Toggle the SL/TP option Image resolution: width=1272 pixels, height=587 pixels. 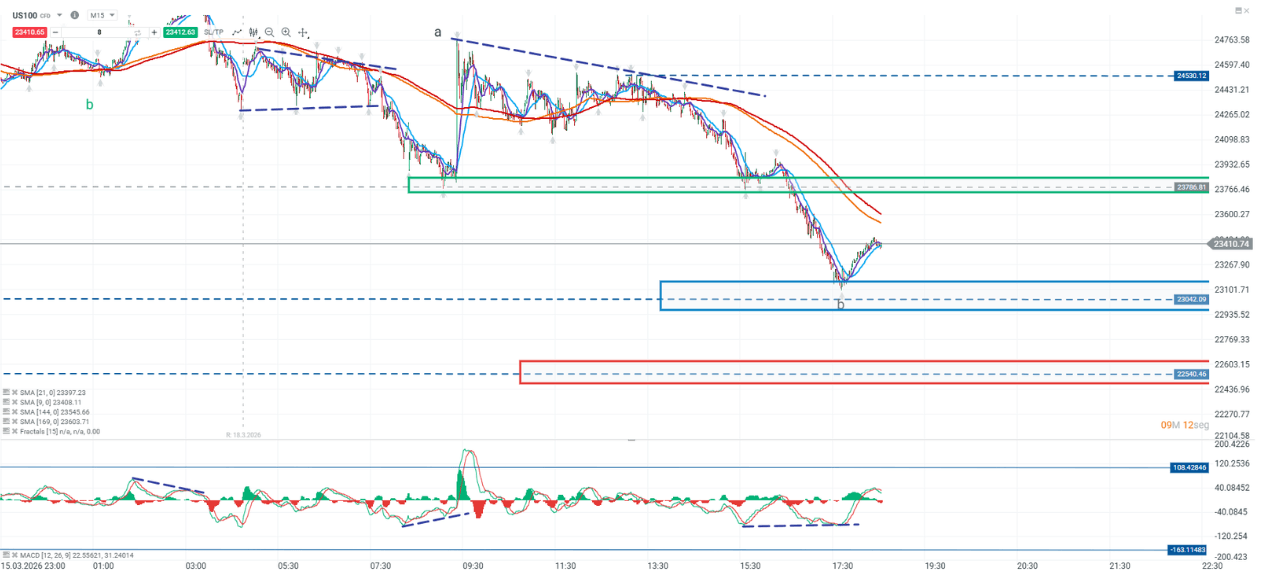pos(213,32)
